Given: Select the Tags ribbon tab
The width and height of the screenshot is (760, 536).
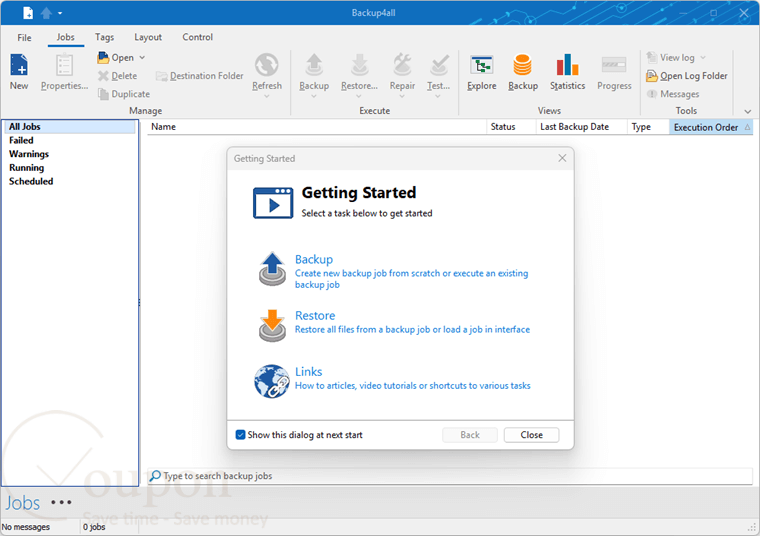Looking at the screenshot, I should (104, 37).
